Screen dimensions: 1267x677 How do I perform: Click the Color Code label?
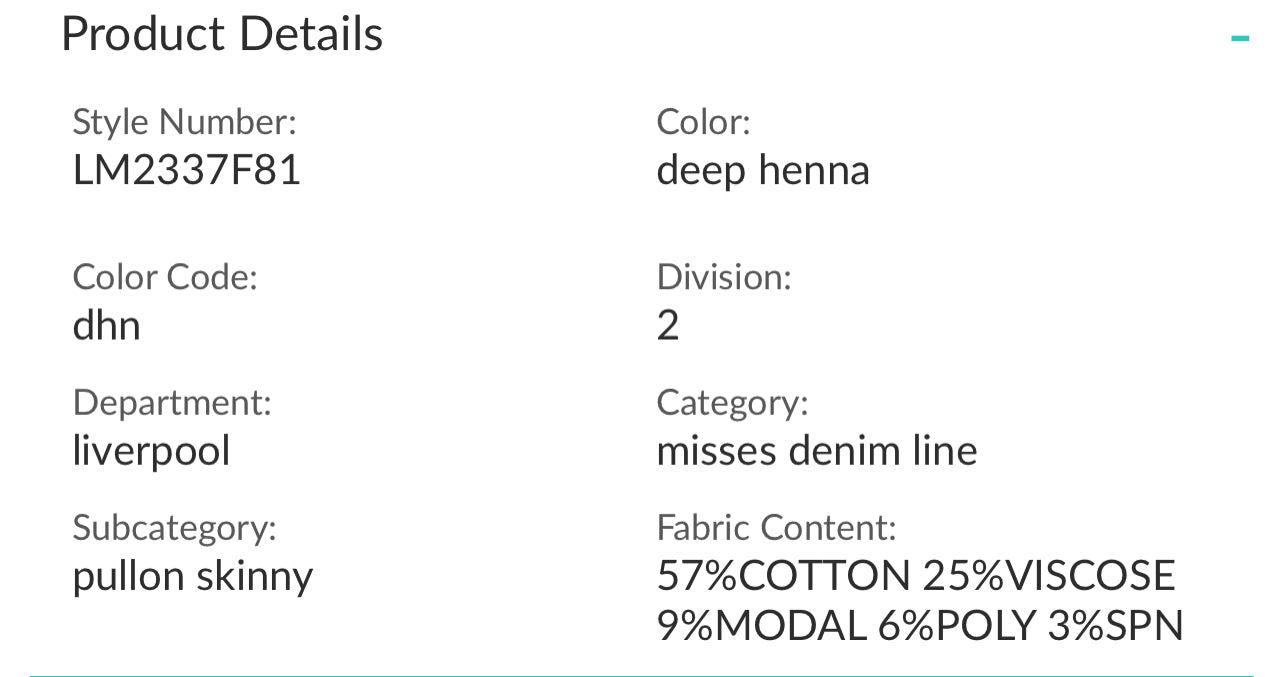click(x=165, y=277)
